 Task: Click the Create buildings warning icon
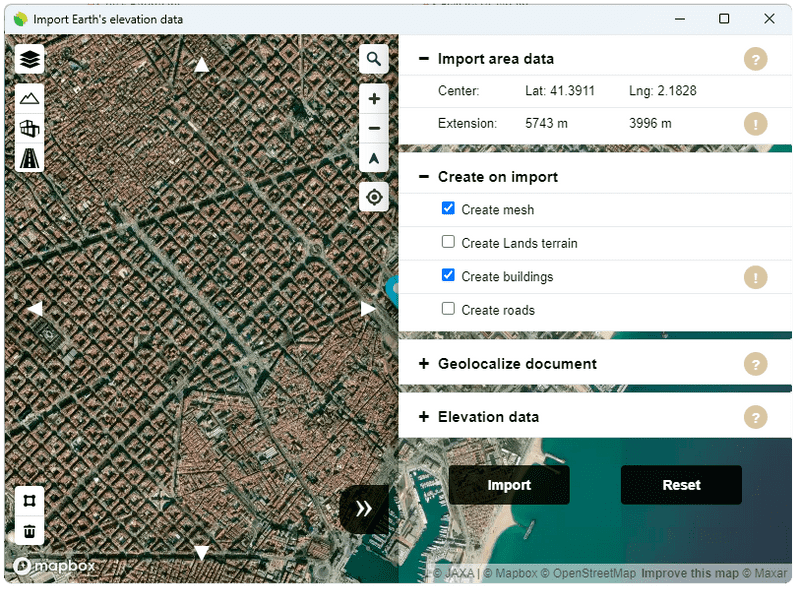(756, 278)
